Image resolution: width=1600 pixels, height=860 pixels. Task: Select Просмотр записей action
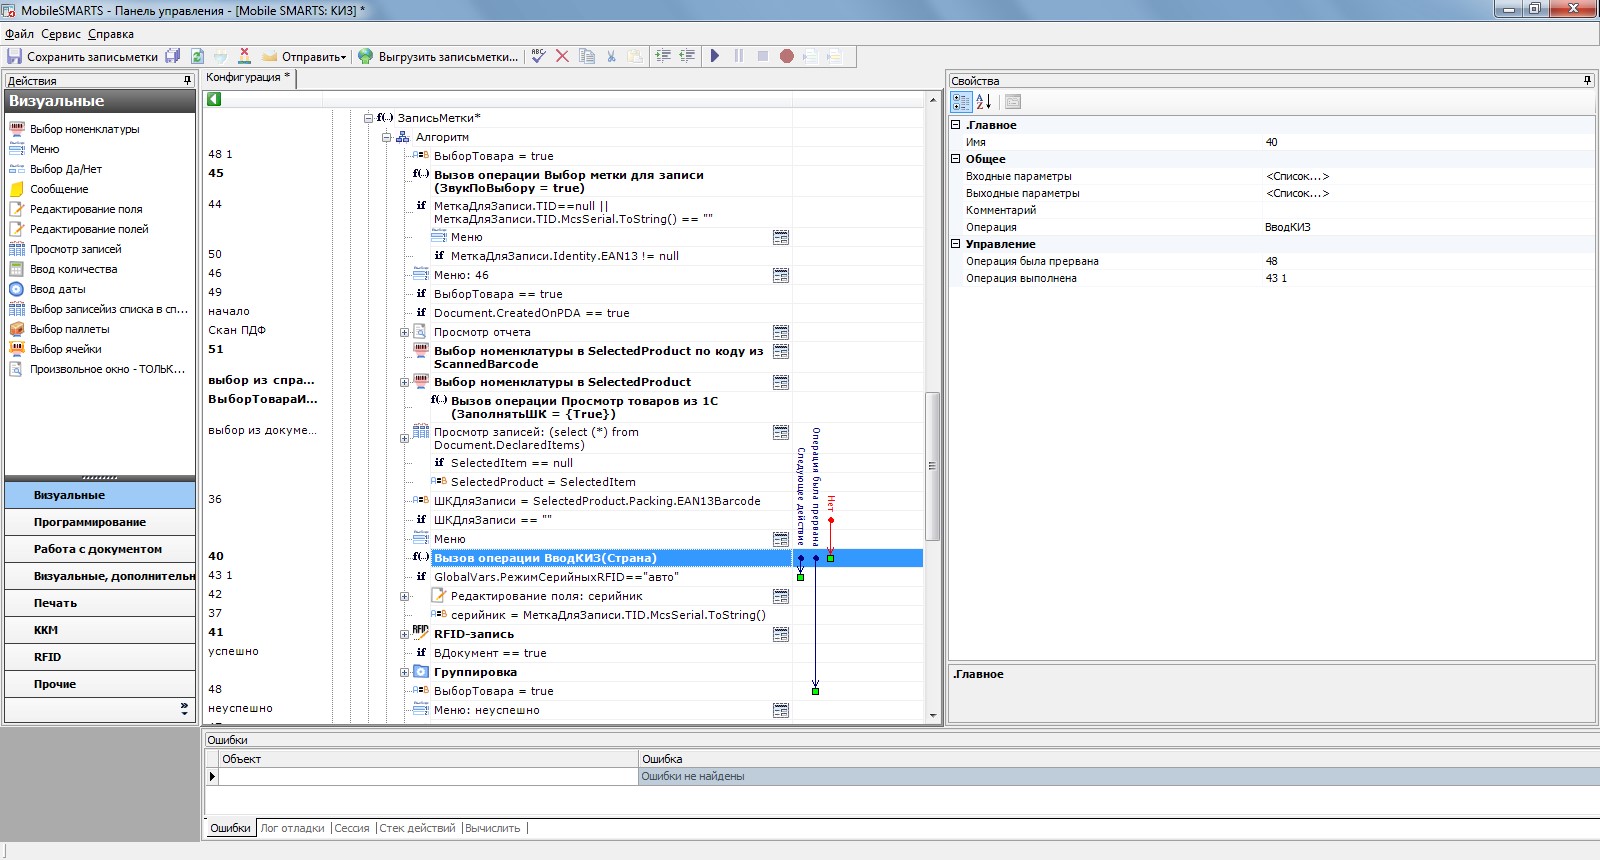click(75, 249)
